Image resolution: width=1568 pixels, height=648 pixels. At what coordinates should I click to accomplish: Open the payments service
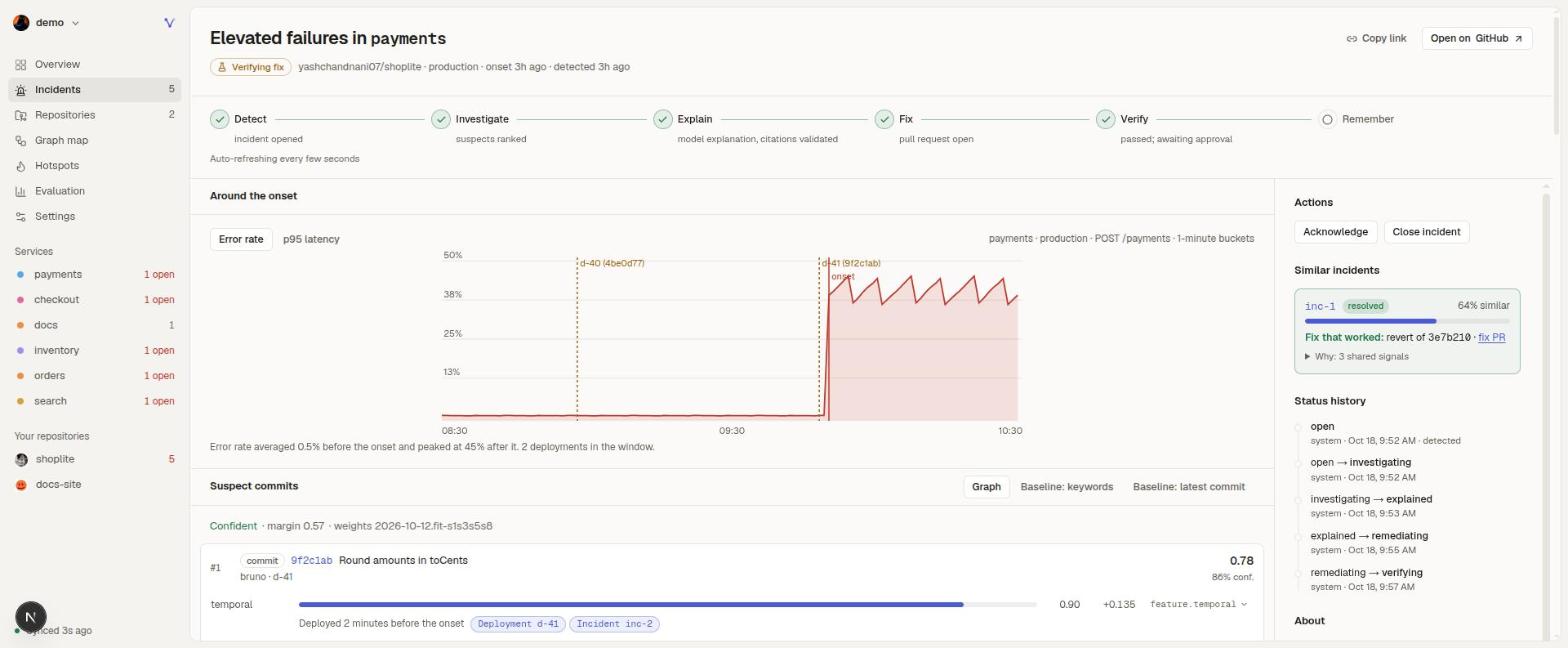point(94,274)
